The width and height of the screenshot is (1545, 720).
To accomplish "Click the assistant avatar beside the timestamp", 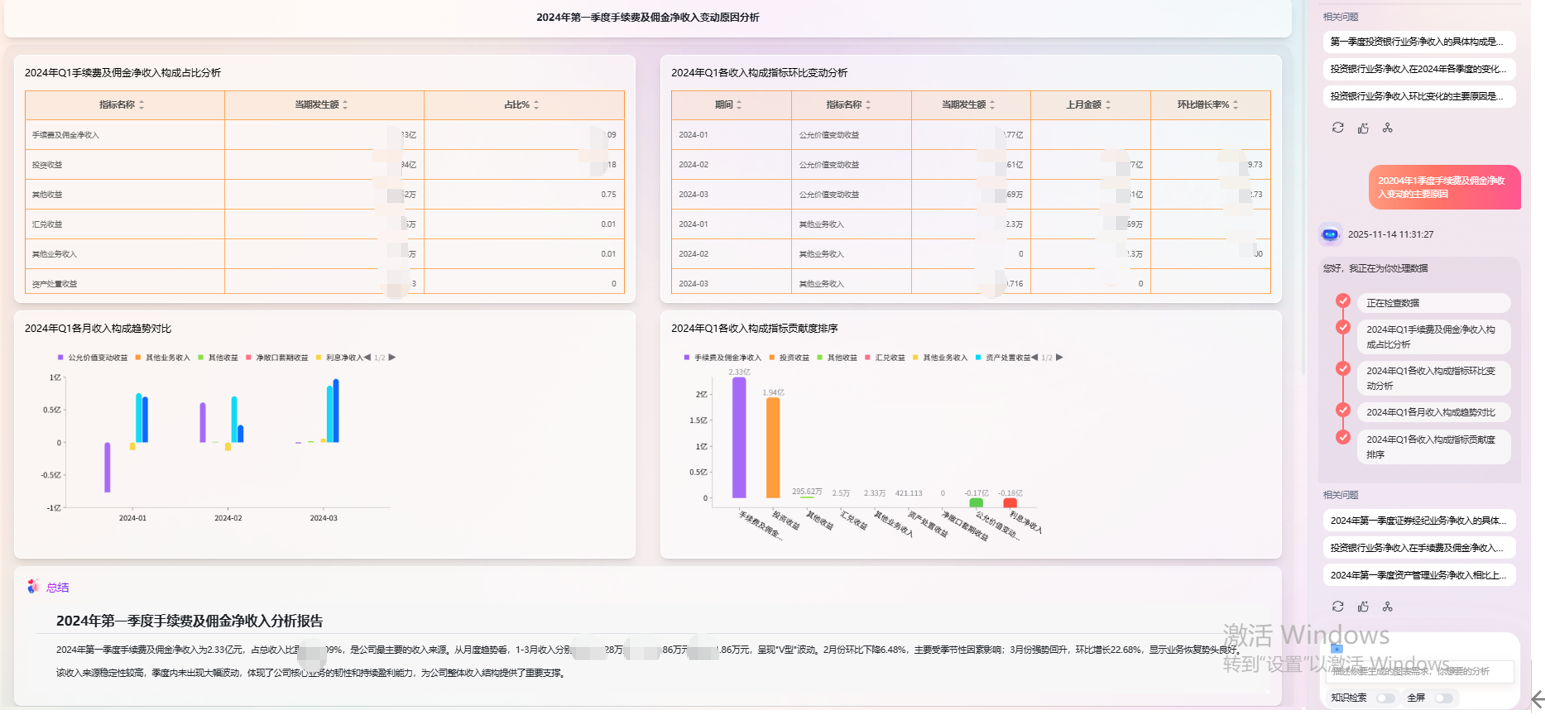I will click(x=1330, y=234).
